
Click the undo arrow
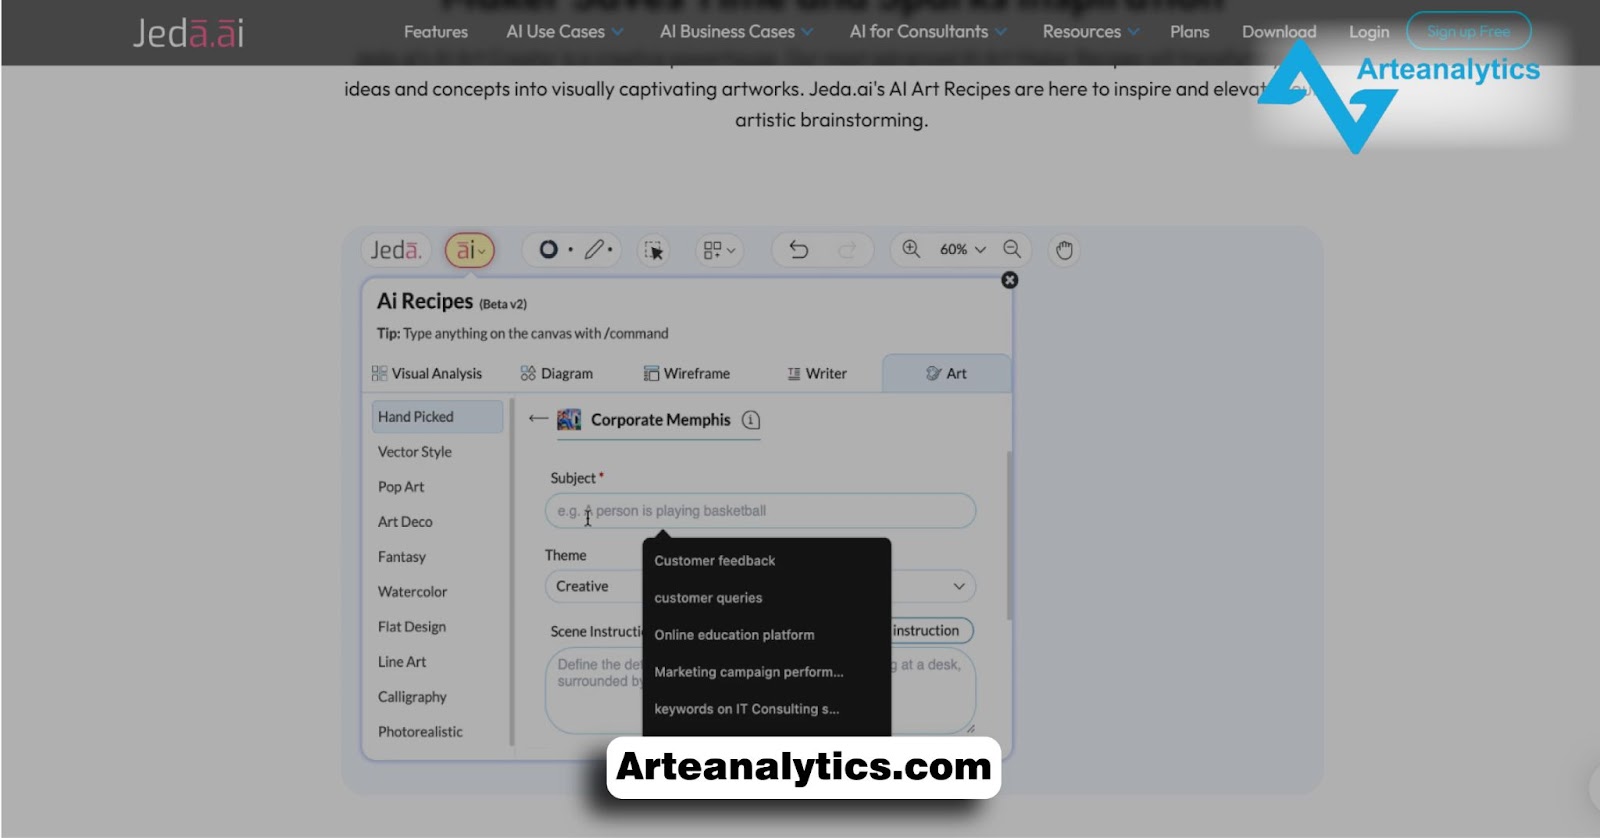[x=798, y=249]
